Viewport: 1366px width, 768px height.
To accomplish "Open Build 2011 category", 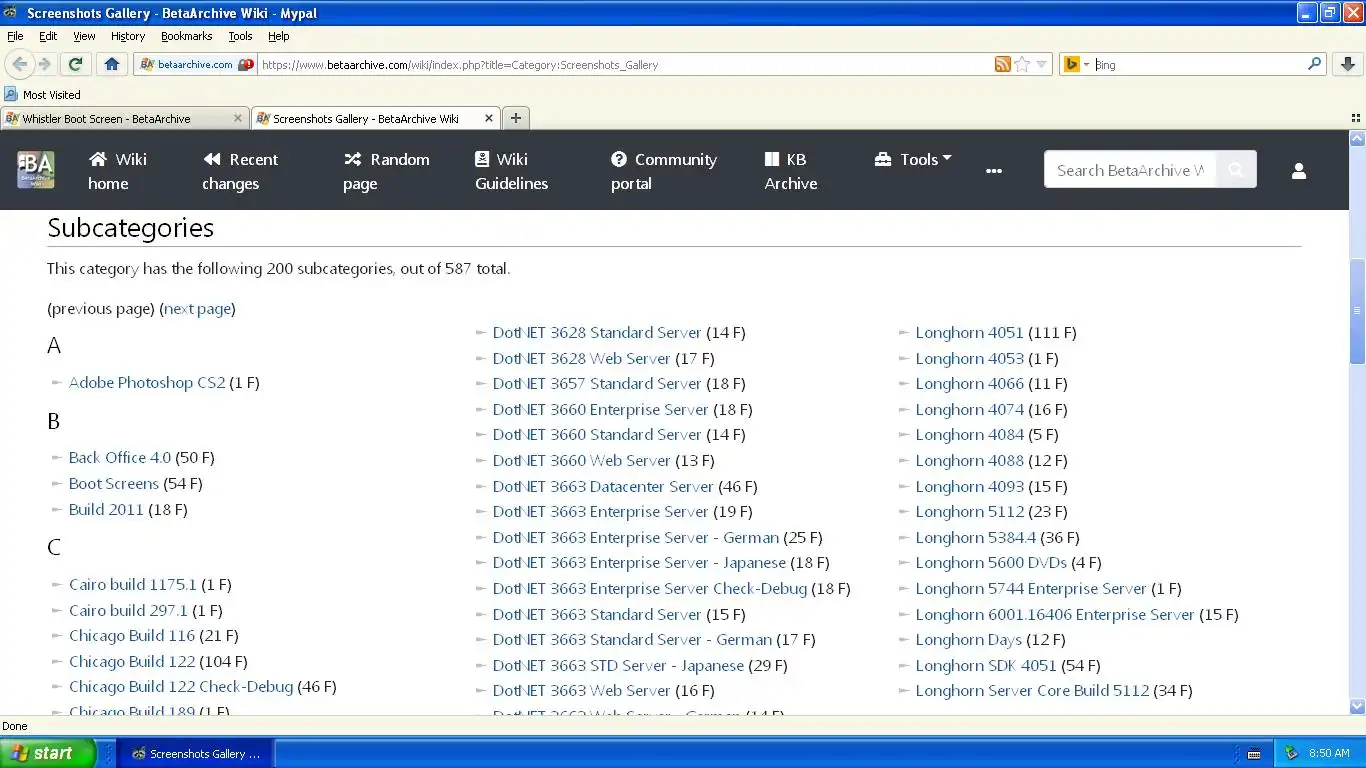I will click(x=106, y=510).
